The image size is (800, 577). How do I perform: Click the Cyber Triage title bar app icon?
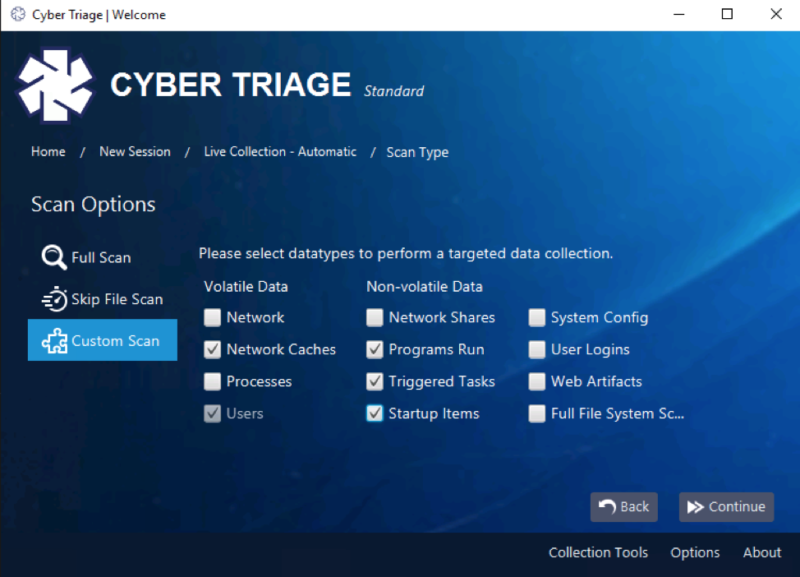(x=18, y=14)
